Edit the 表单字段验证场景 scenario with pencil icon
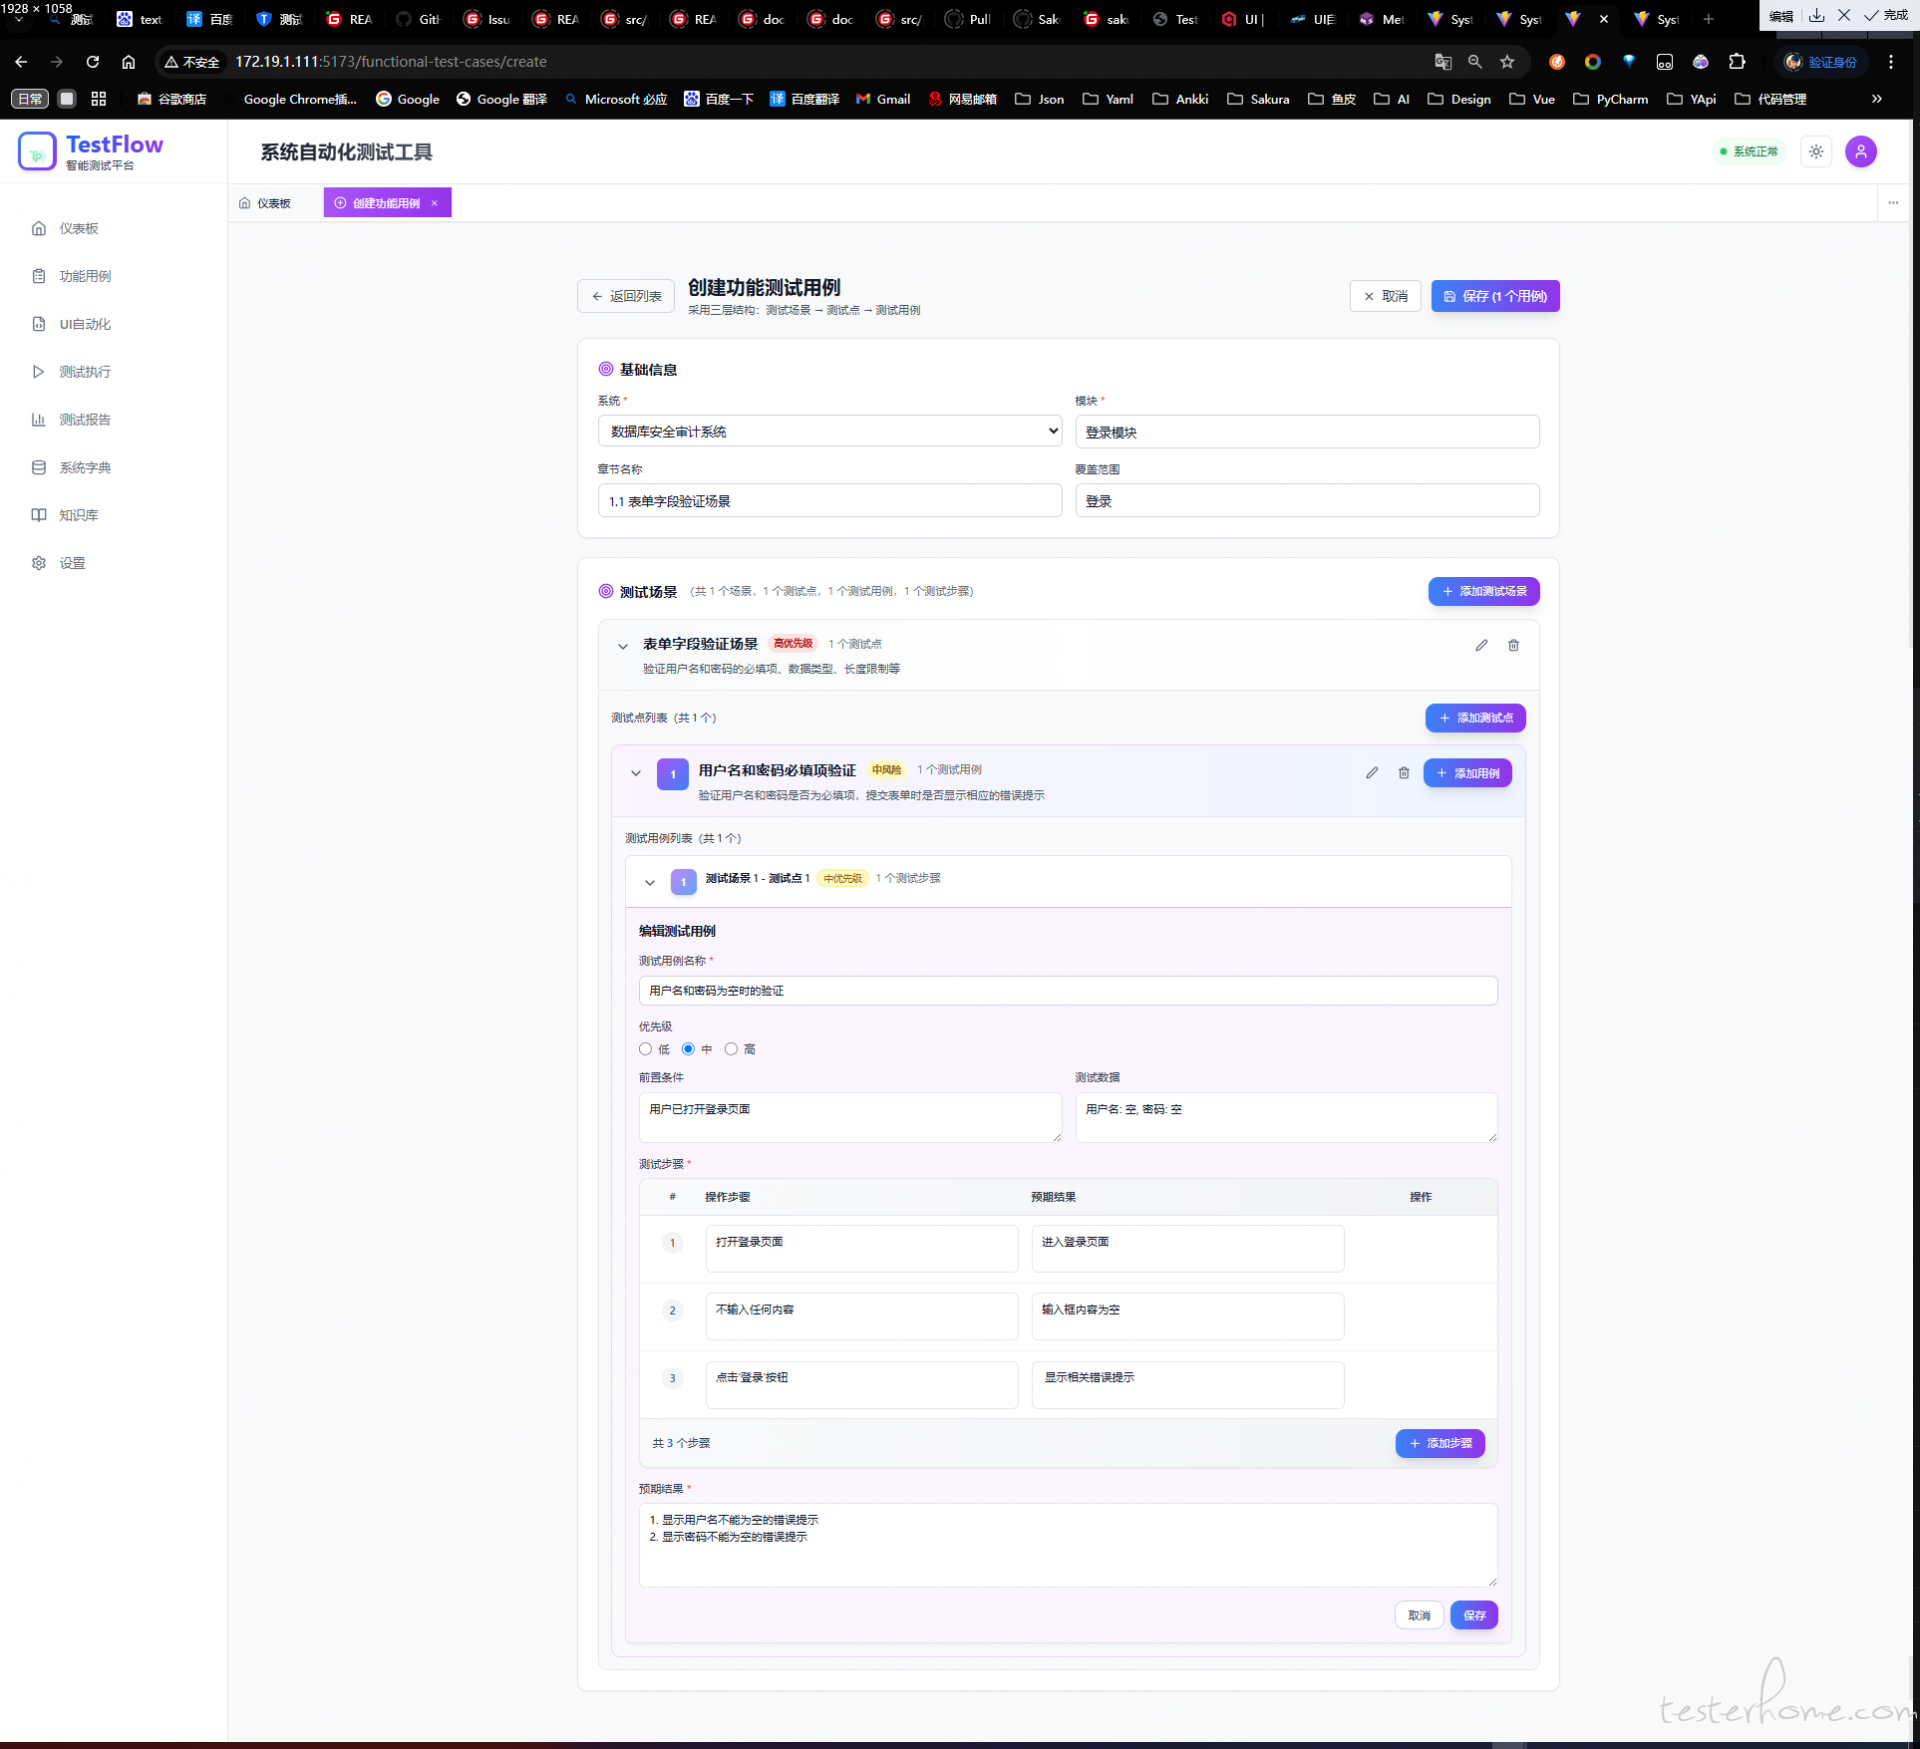This screenshot has height=1749, width=1920. (1481, 645)
